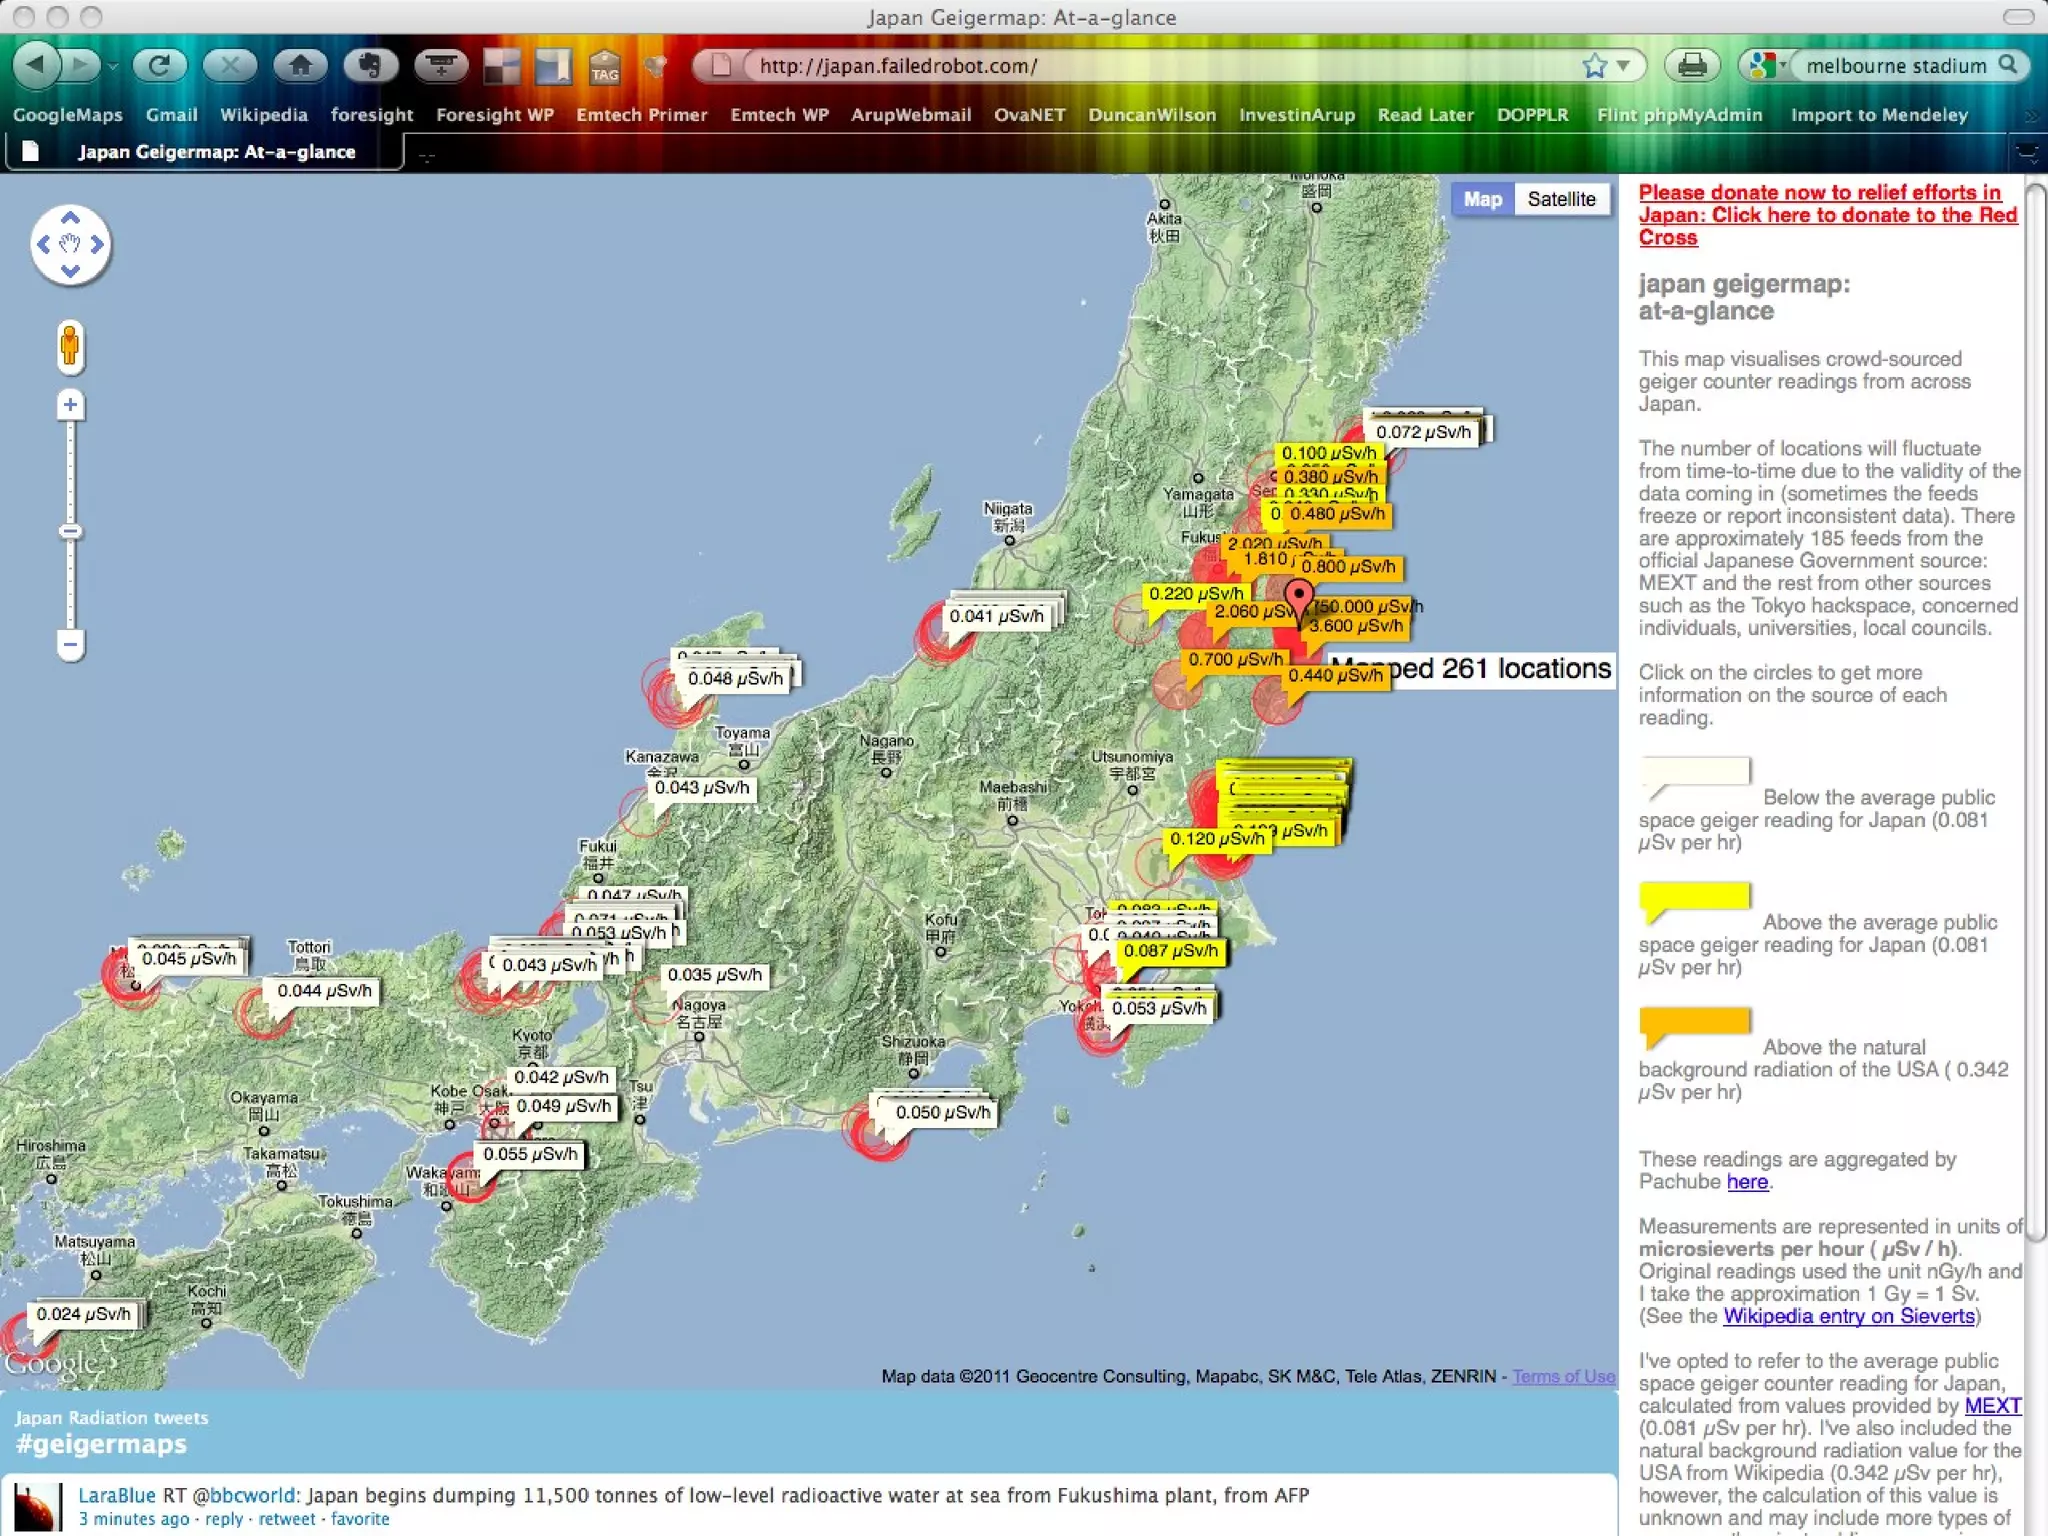
Task: Expand the bookmarks bar overflow chevron
Action: coord(2030,116)
